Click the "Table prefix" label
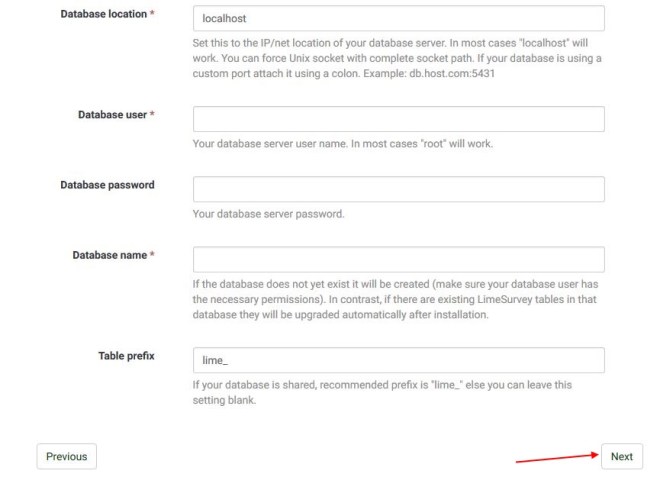This screenshot has height=477, width=660. (x=126, y=355)
